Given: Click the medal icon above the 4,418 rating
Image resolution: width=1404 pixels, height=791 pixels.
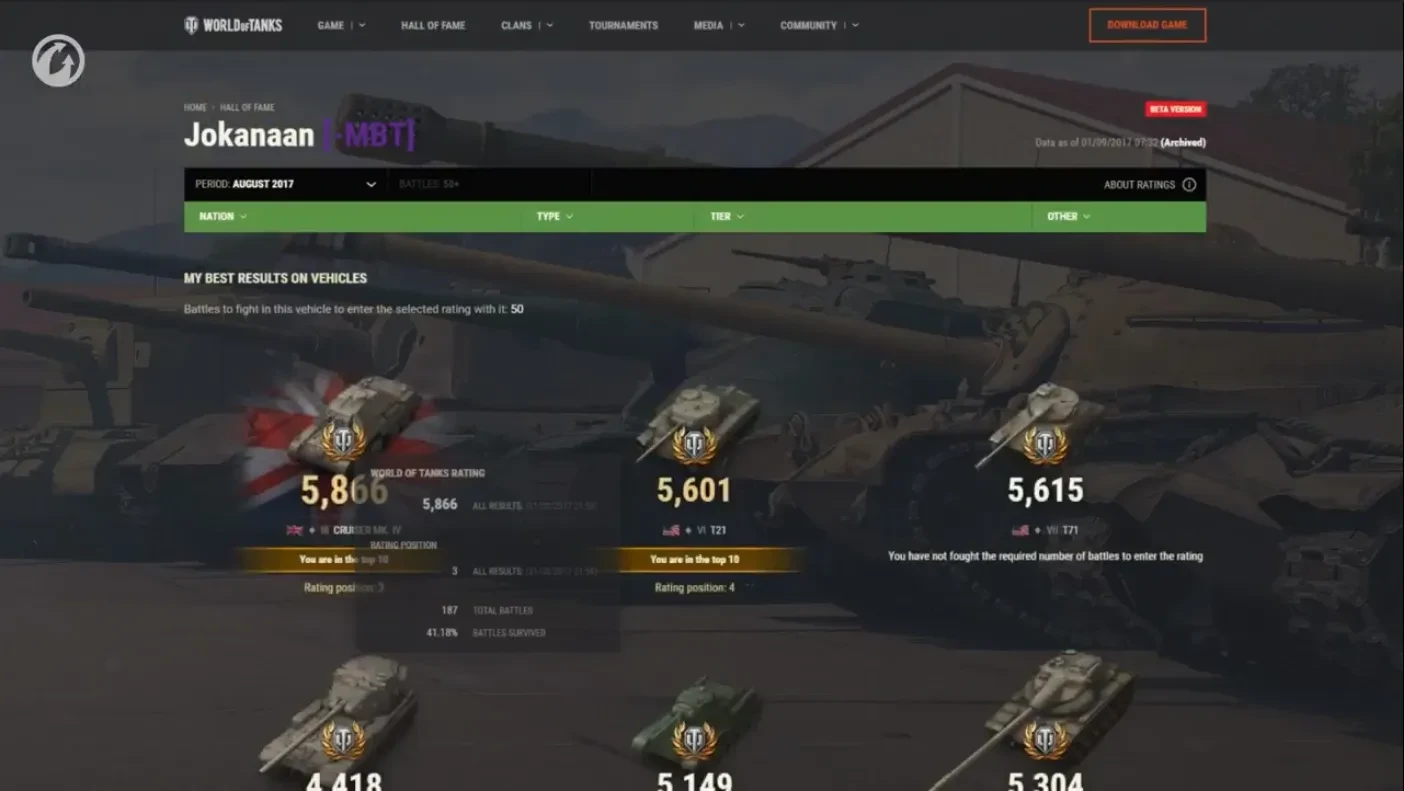Looking at the screenshot, I should (343, 741).
